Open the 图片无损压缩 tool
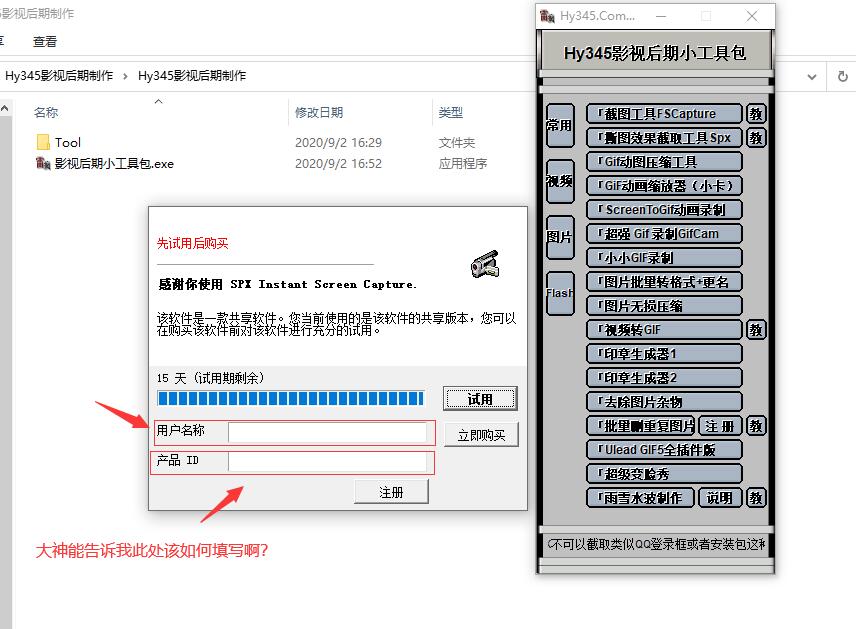 coord(664,306)
